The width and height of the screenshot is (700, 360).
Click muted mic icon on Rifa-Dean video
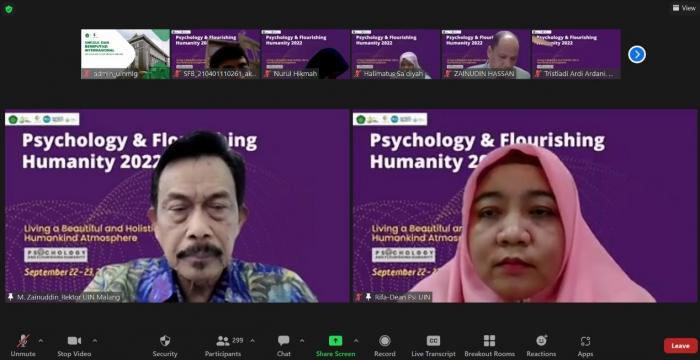click(x=358, y=297)
